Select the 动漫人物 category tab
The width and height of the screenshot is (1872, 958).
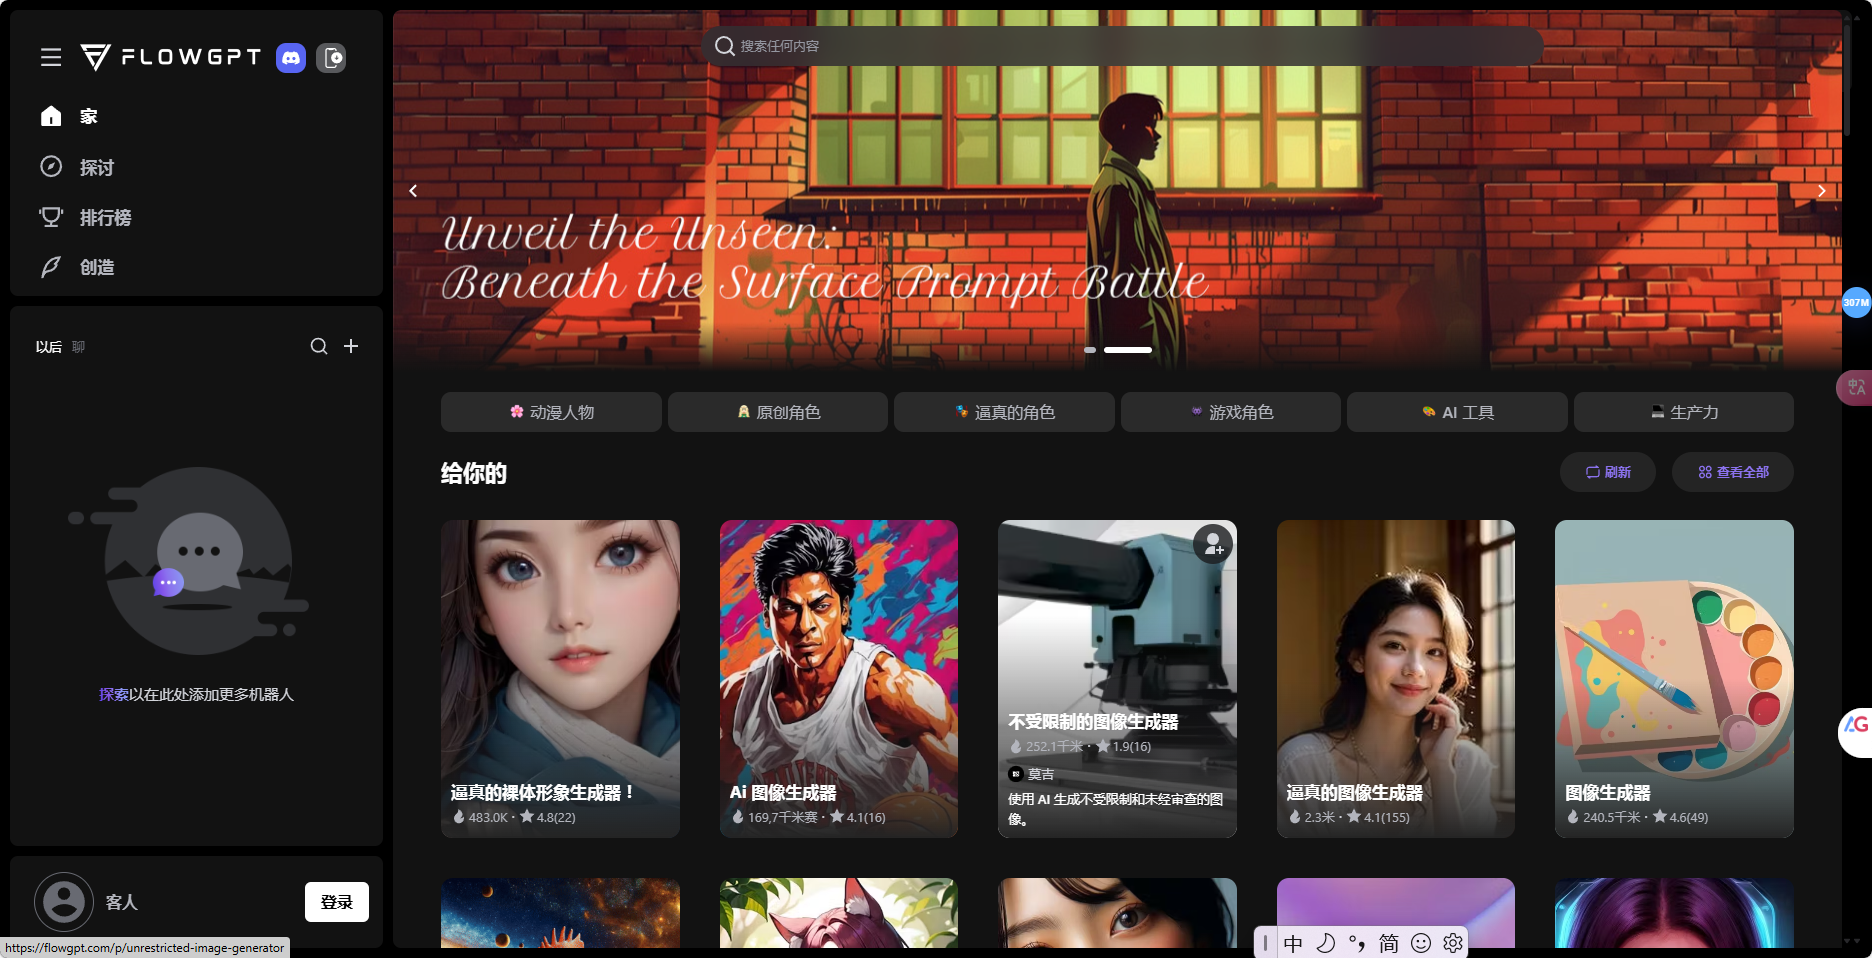(551, 412)
